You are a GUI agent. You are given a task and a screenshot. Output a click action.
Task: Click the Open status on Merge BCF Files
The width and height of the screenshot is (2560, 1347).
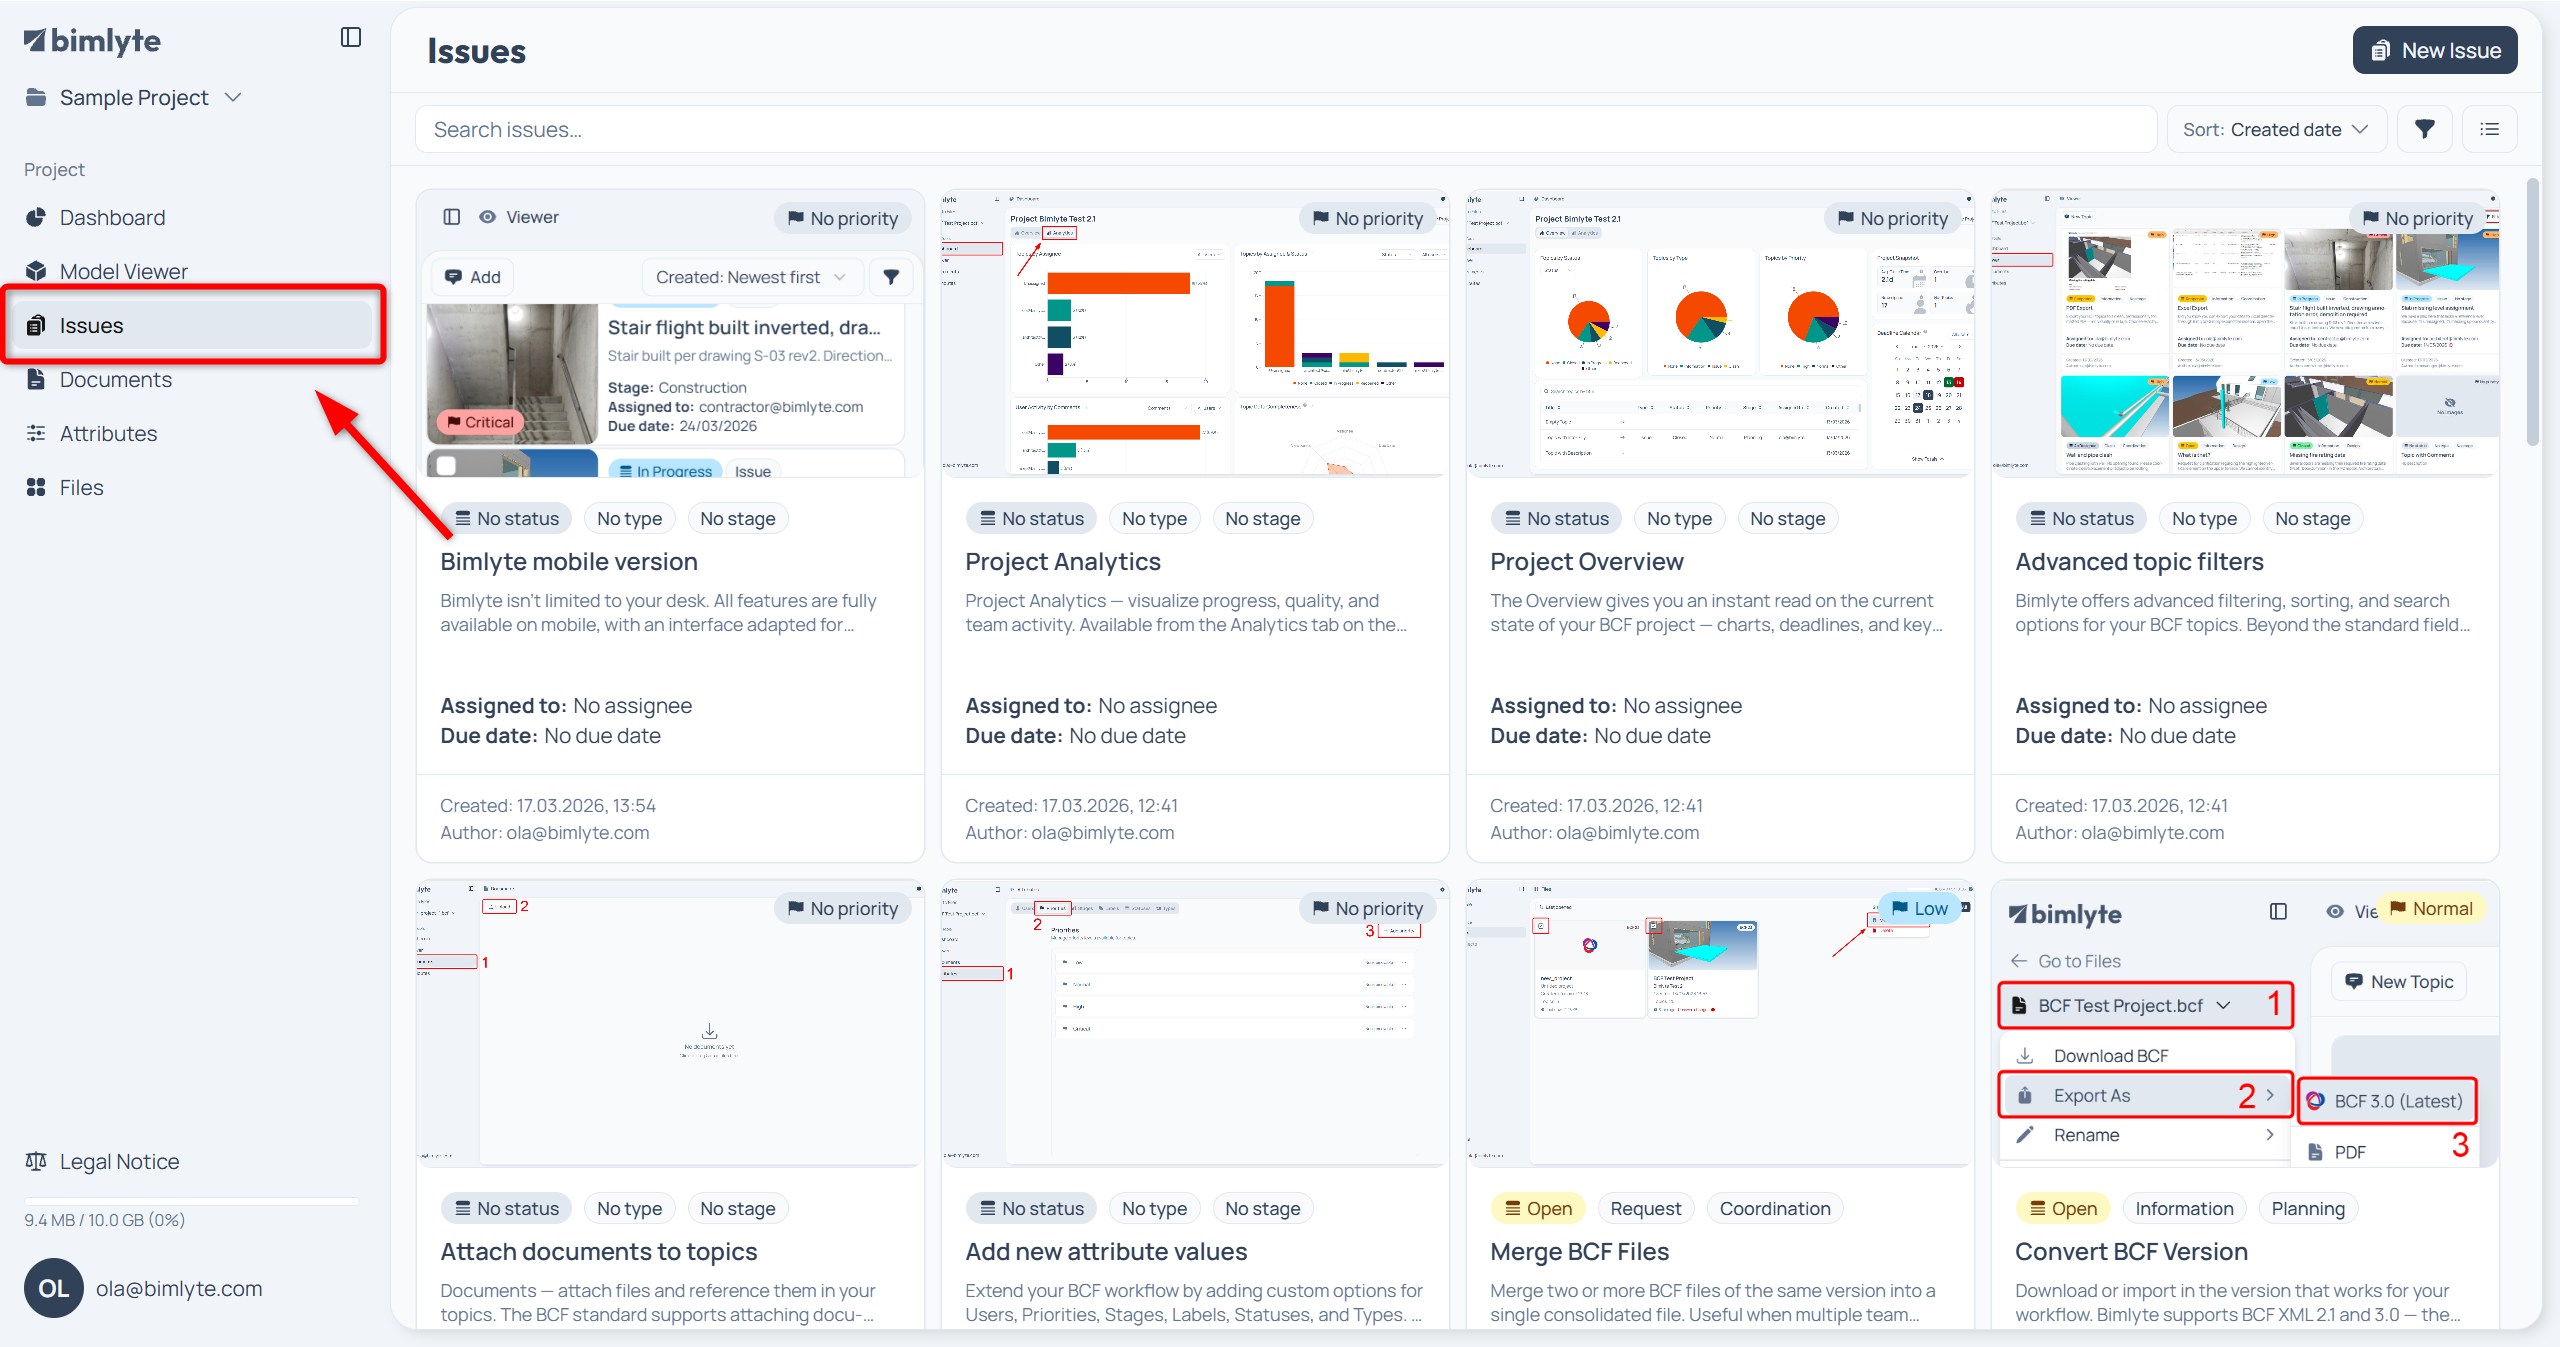1538,1209
